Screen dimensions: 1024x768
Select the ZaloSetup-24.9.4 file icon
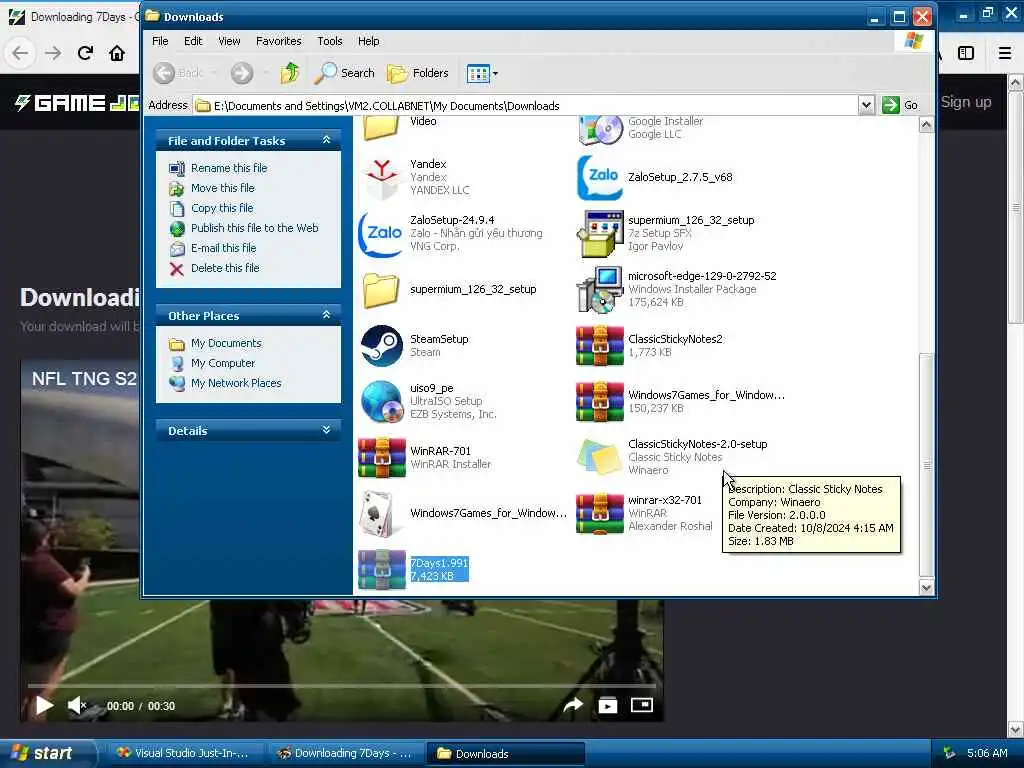click(381, 233)
